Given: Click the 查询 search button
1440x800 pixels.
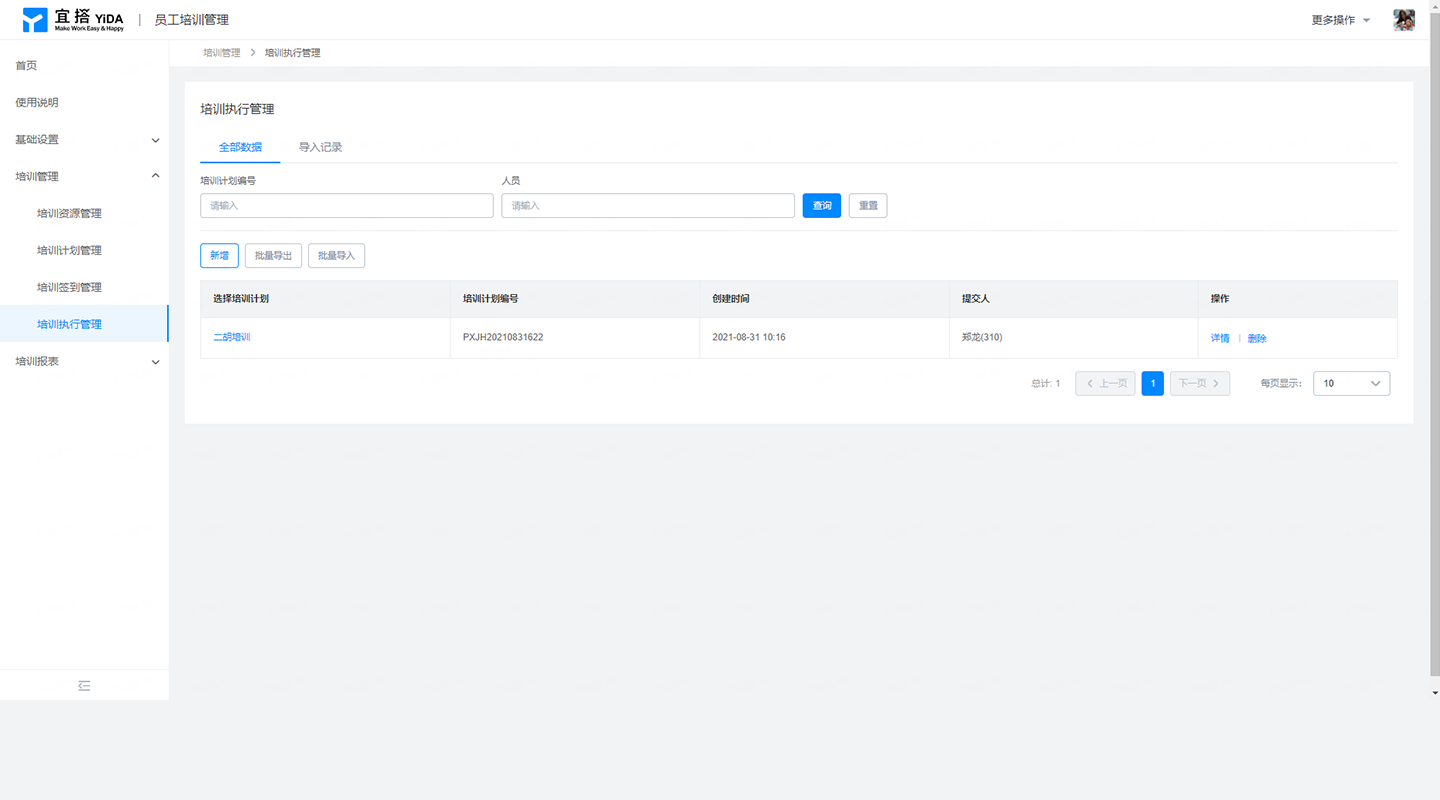Looking at the screenshot, I should click(x=822, y=205).
